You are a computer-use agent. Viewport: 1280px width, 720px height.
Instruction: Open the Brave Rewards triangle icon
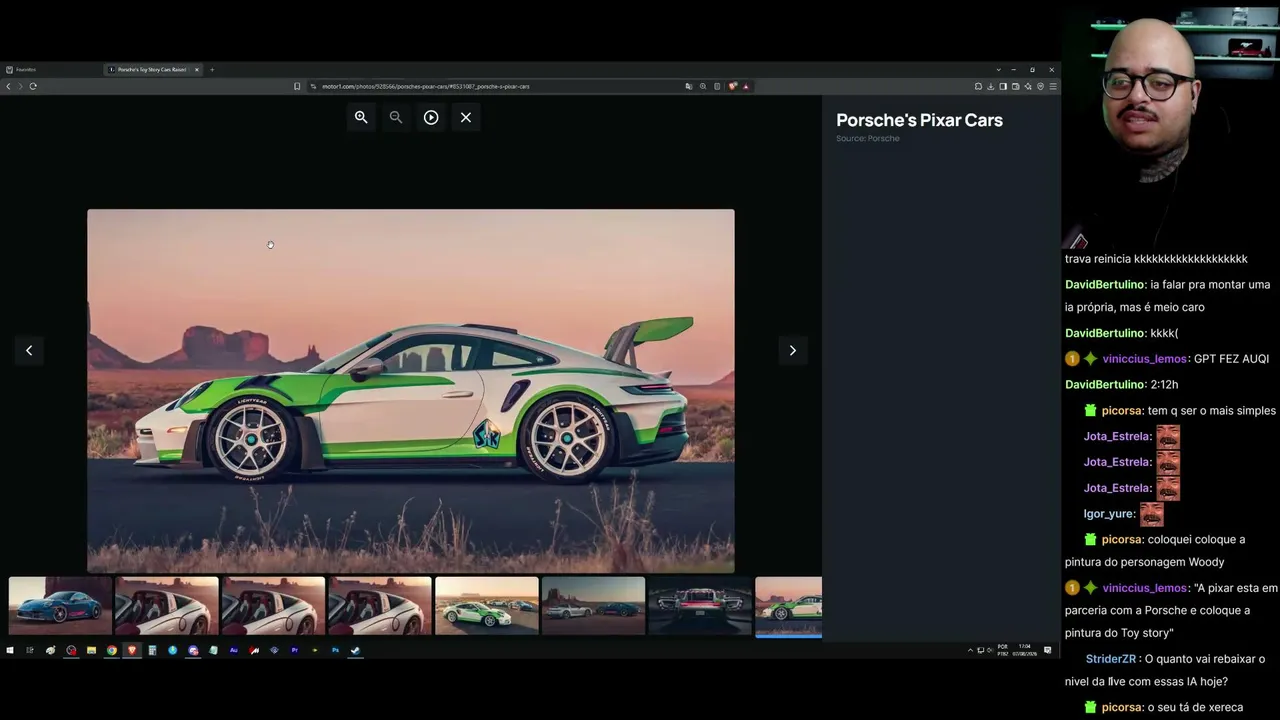click(x=746, y=86)
